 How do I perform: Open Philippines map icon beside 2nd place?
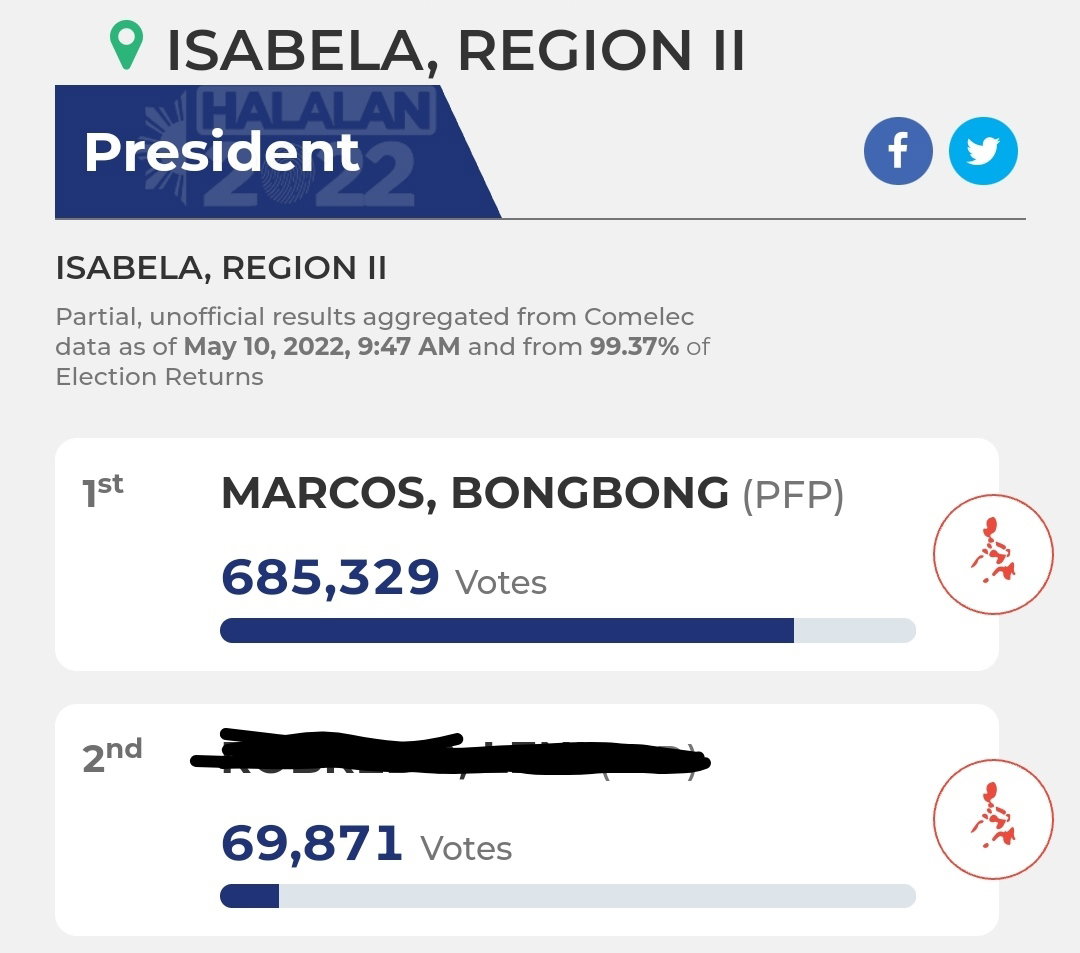point(993,819)
